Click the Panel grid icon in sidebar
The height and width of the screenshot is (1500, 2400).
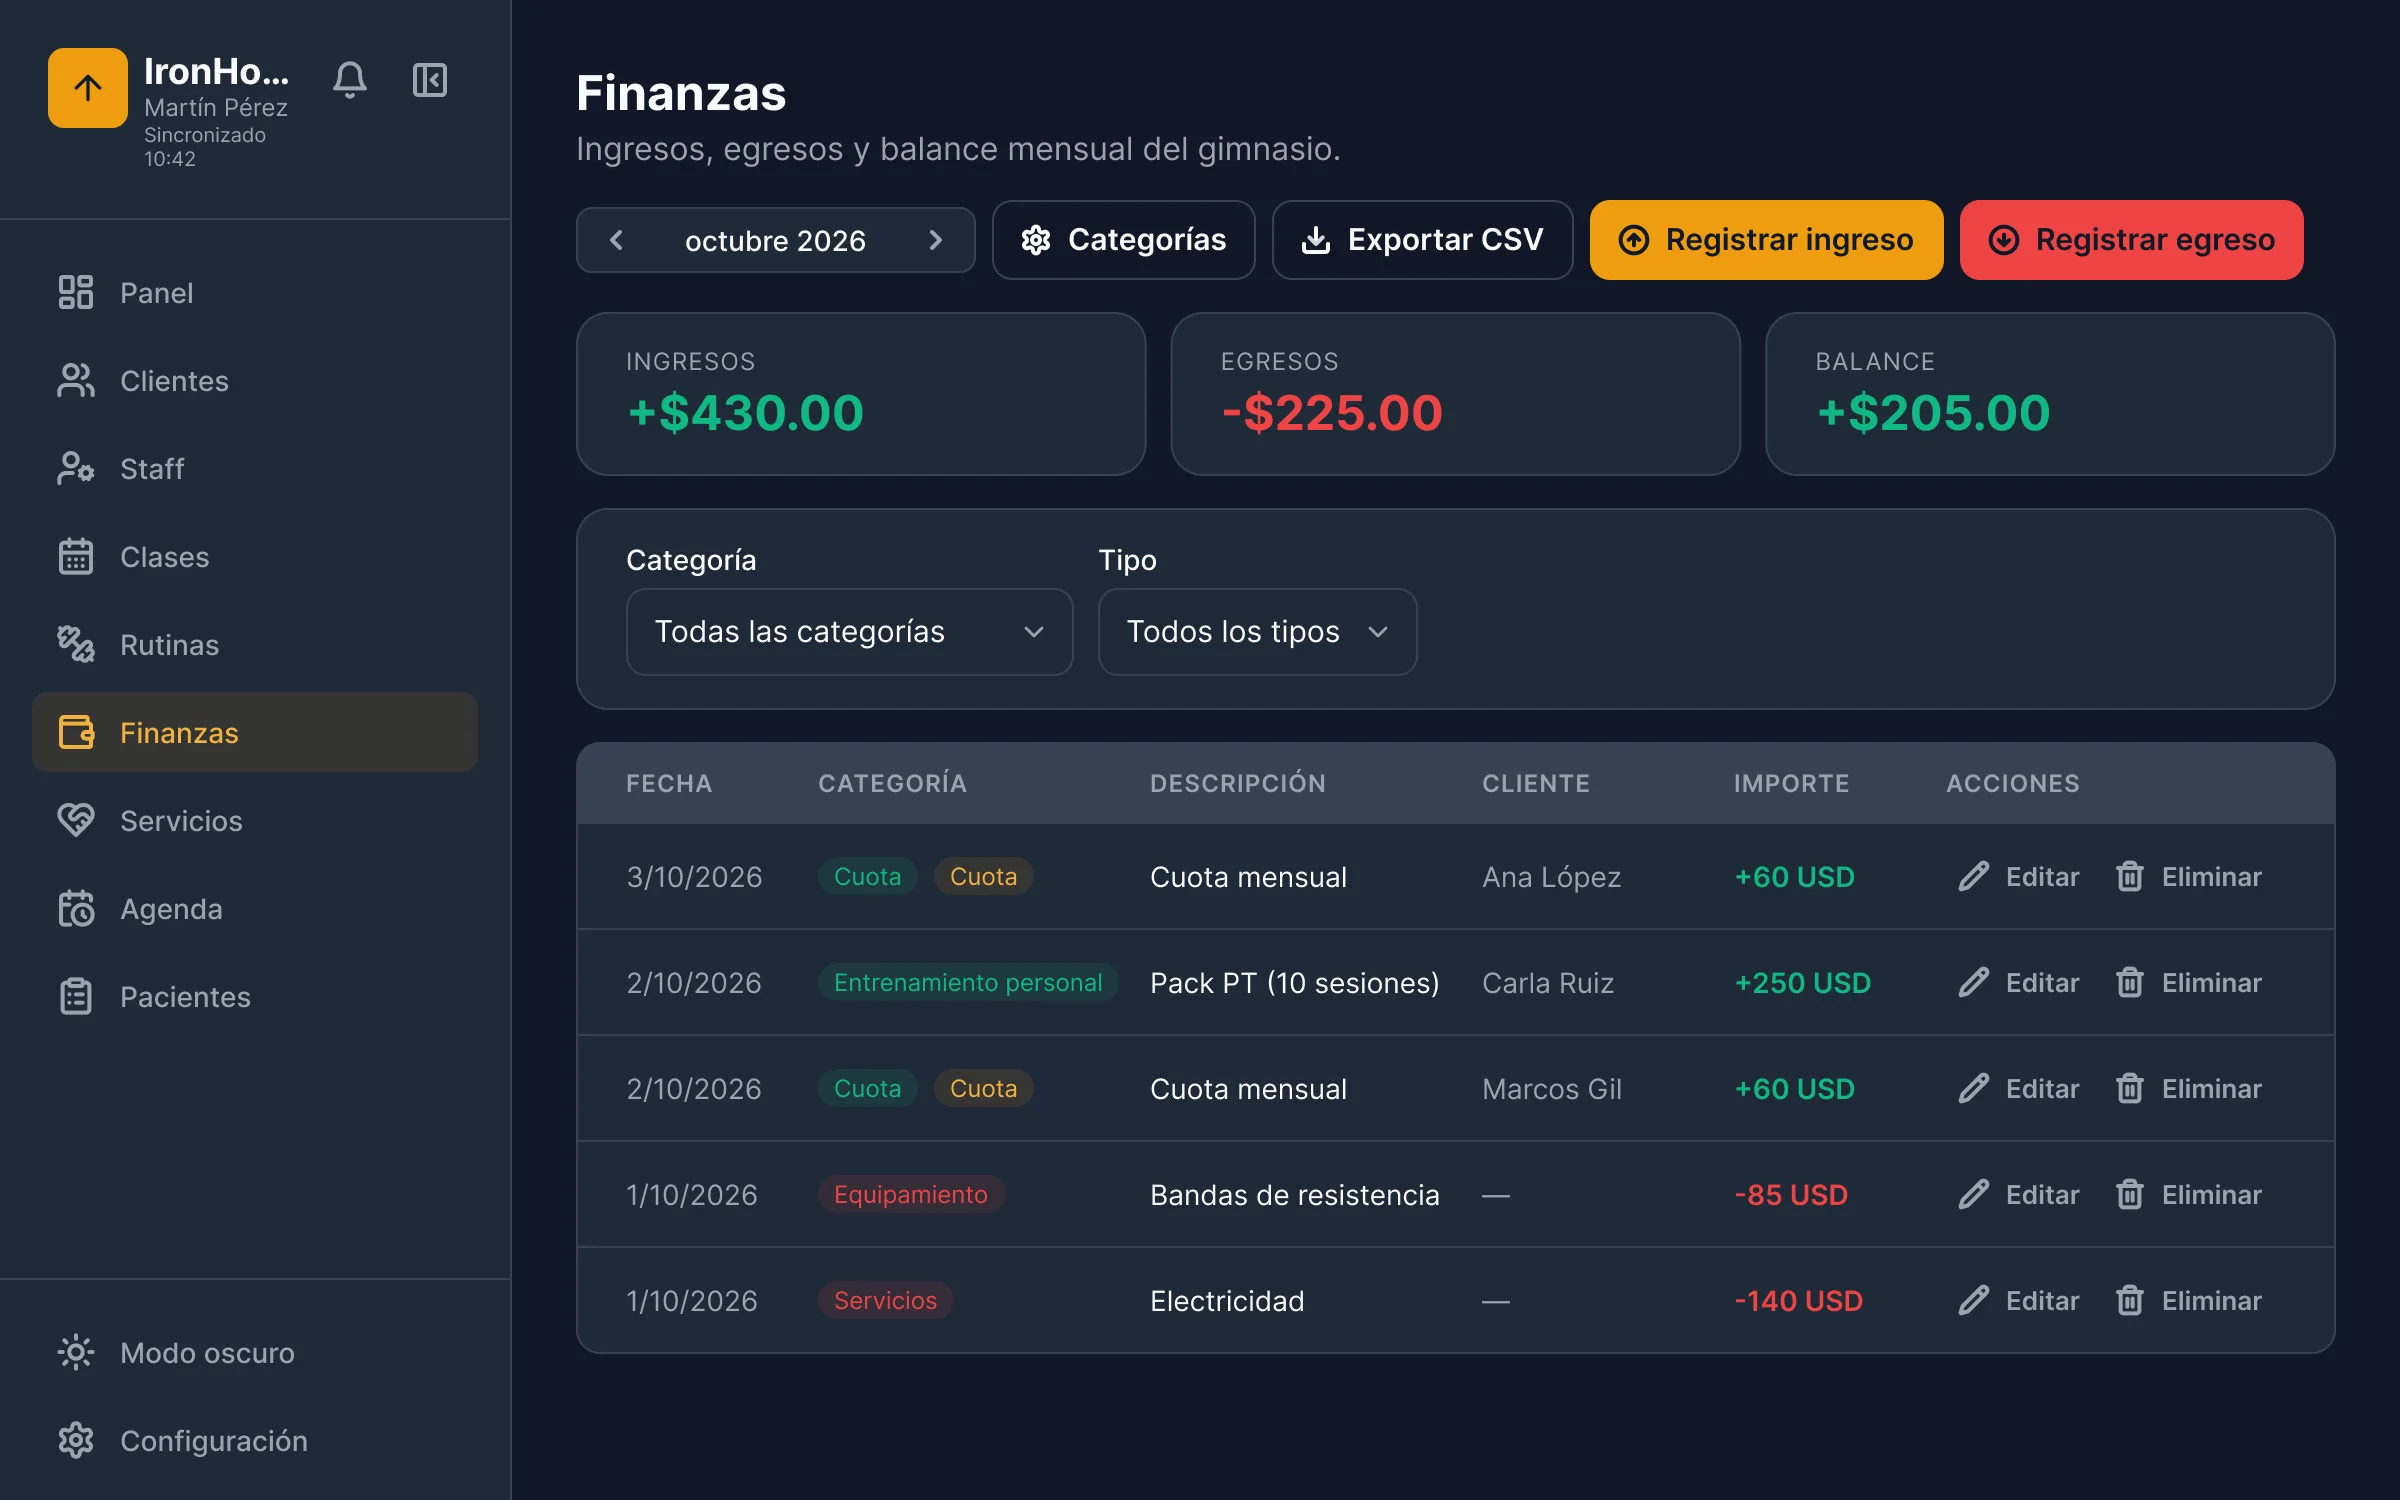pos(76,293)
